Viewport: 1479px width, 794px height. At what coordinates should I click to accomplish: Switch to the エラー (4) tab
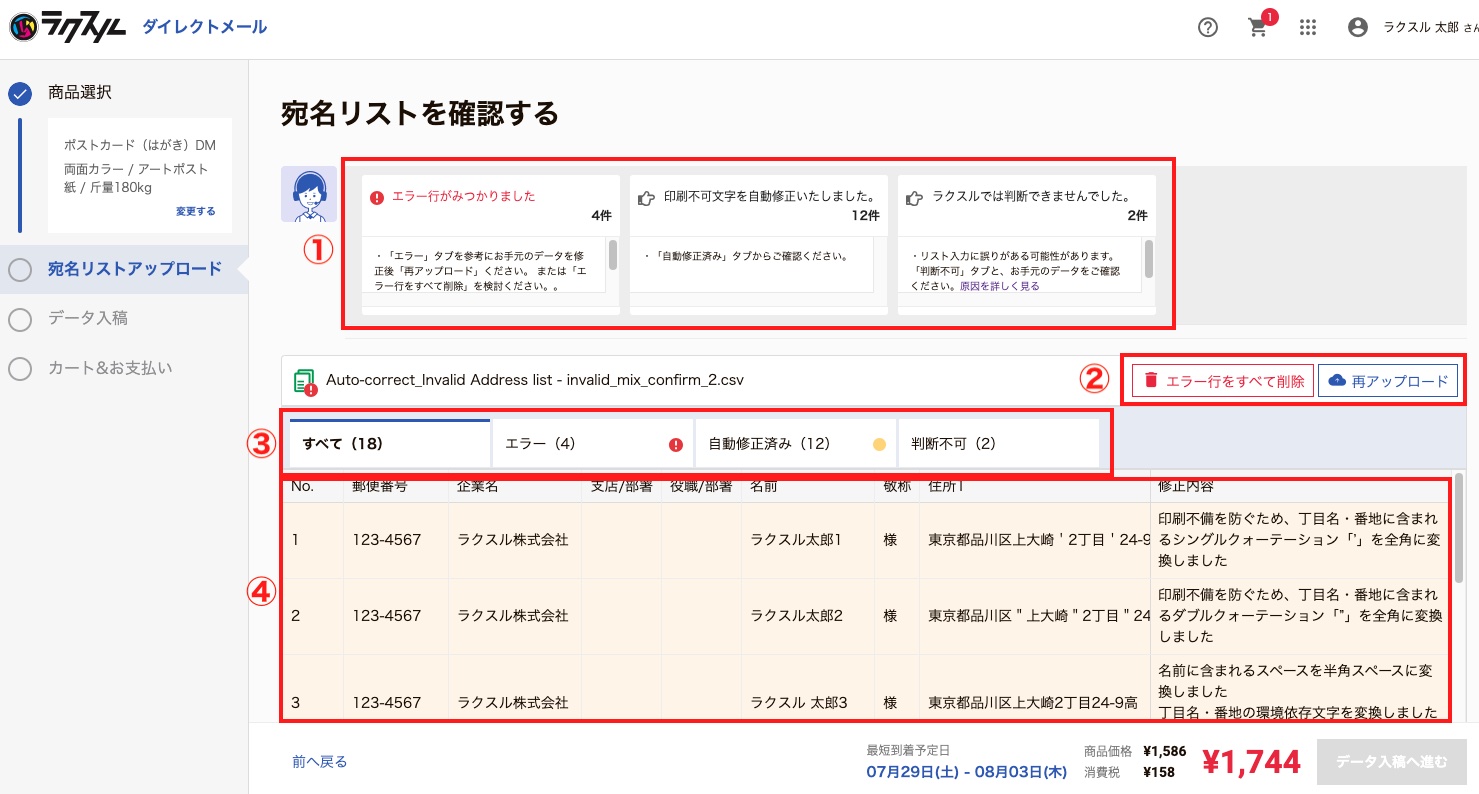pyautogui.click(x=592, y=444)
